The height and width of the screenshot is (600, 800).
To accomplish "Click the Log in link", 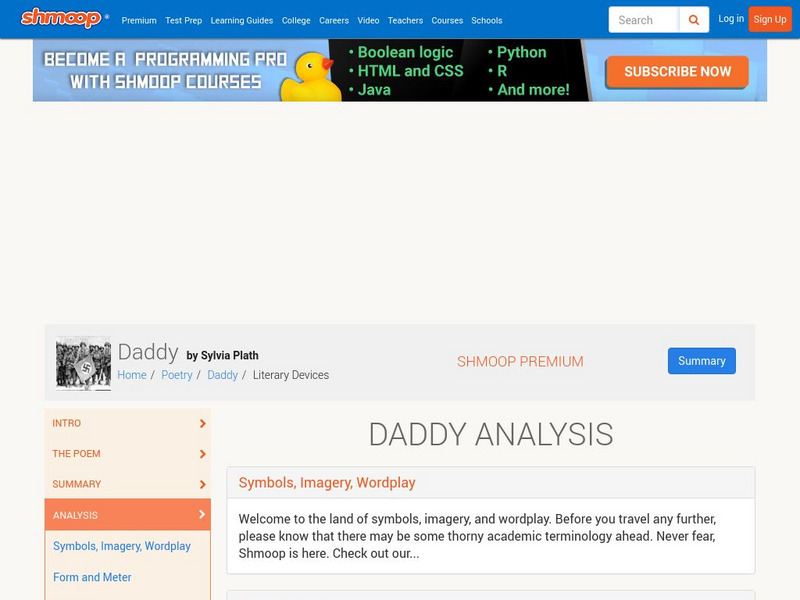I will pyautogui.click(x=731, y=19).
